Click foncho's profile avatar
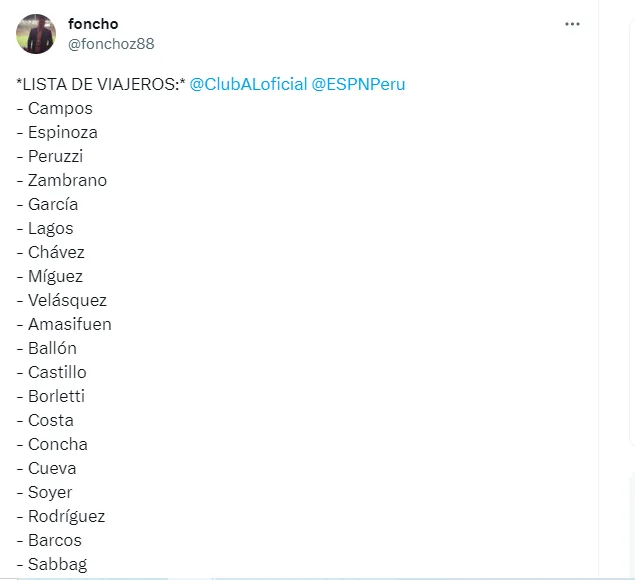 [x=36, y=34]
